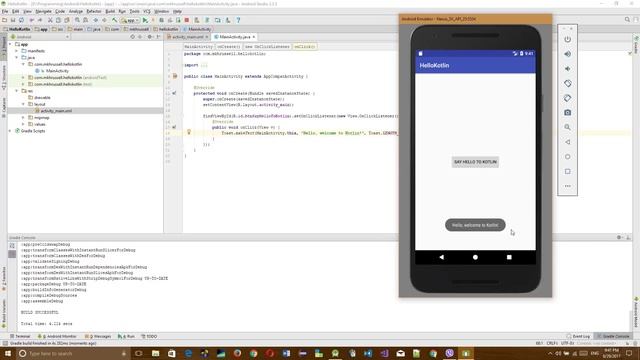Click emulator sidebar Back triangle icon

(567, 142)
